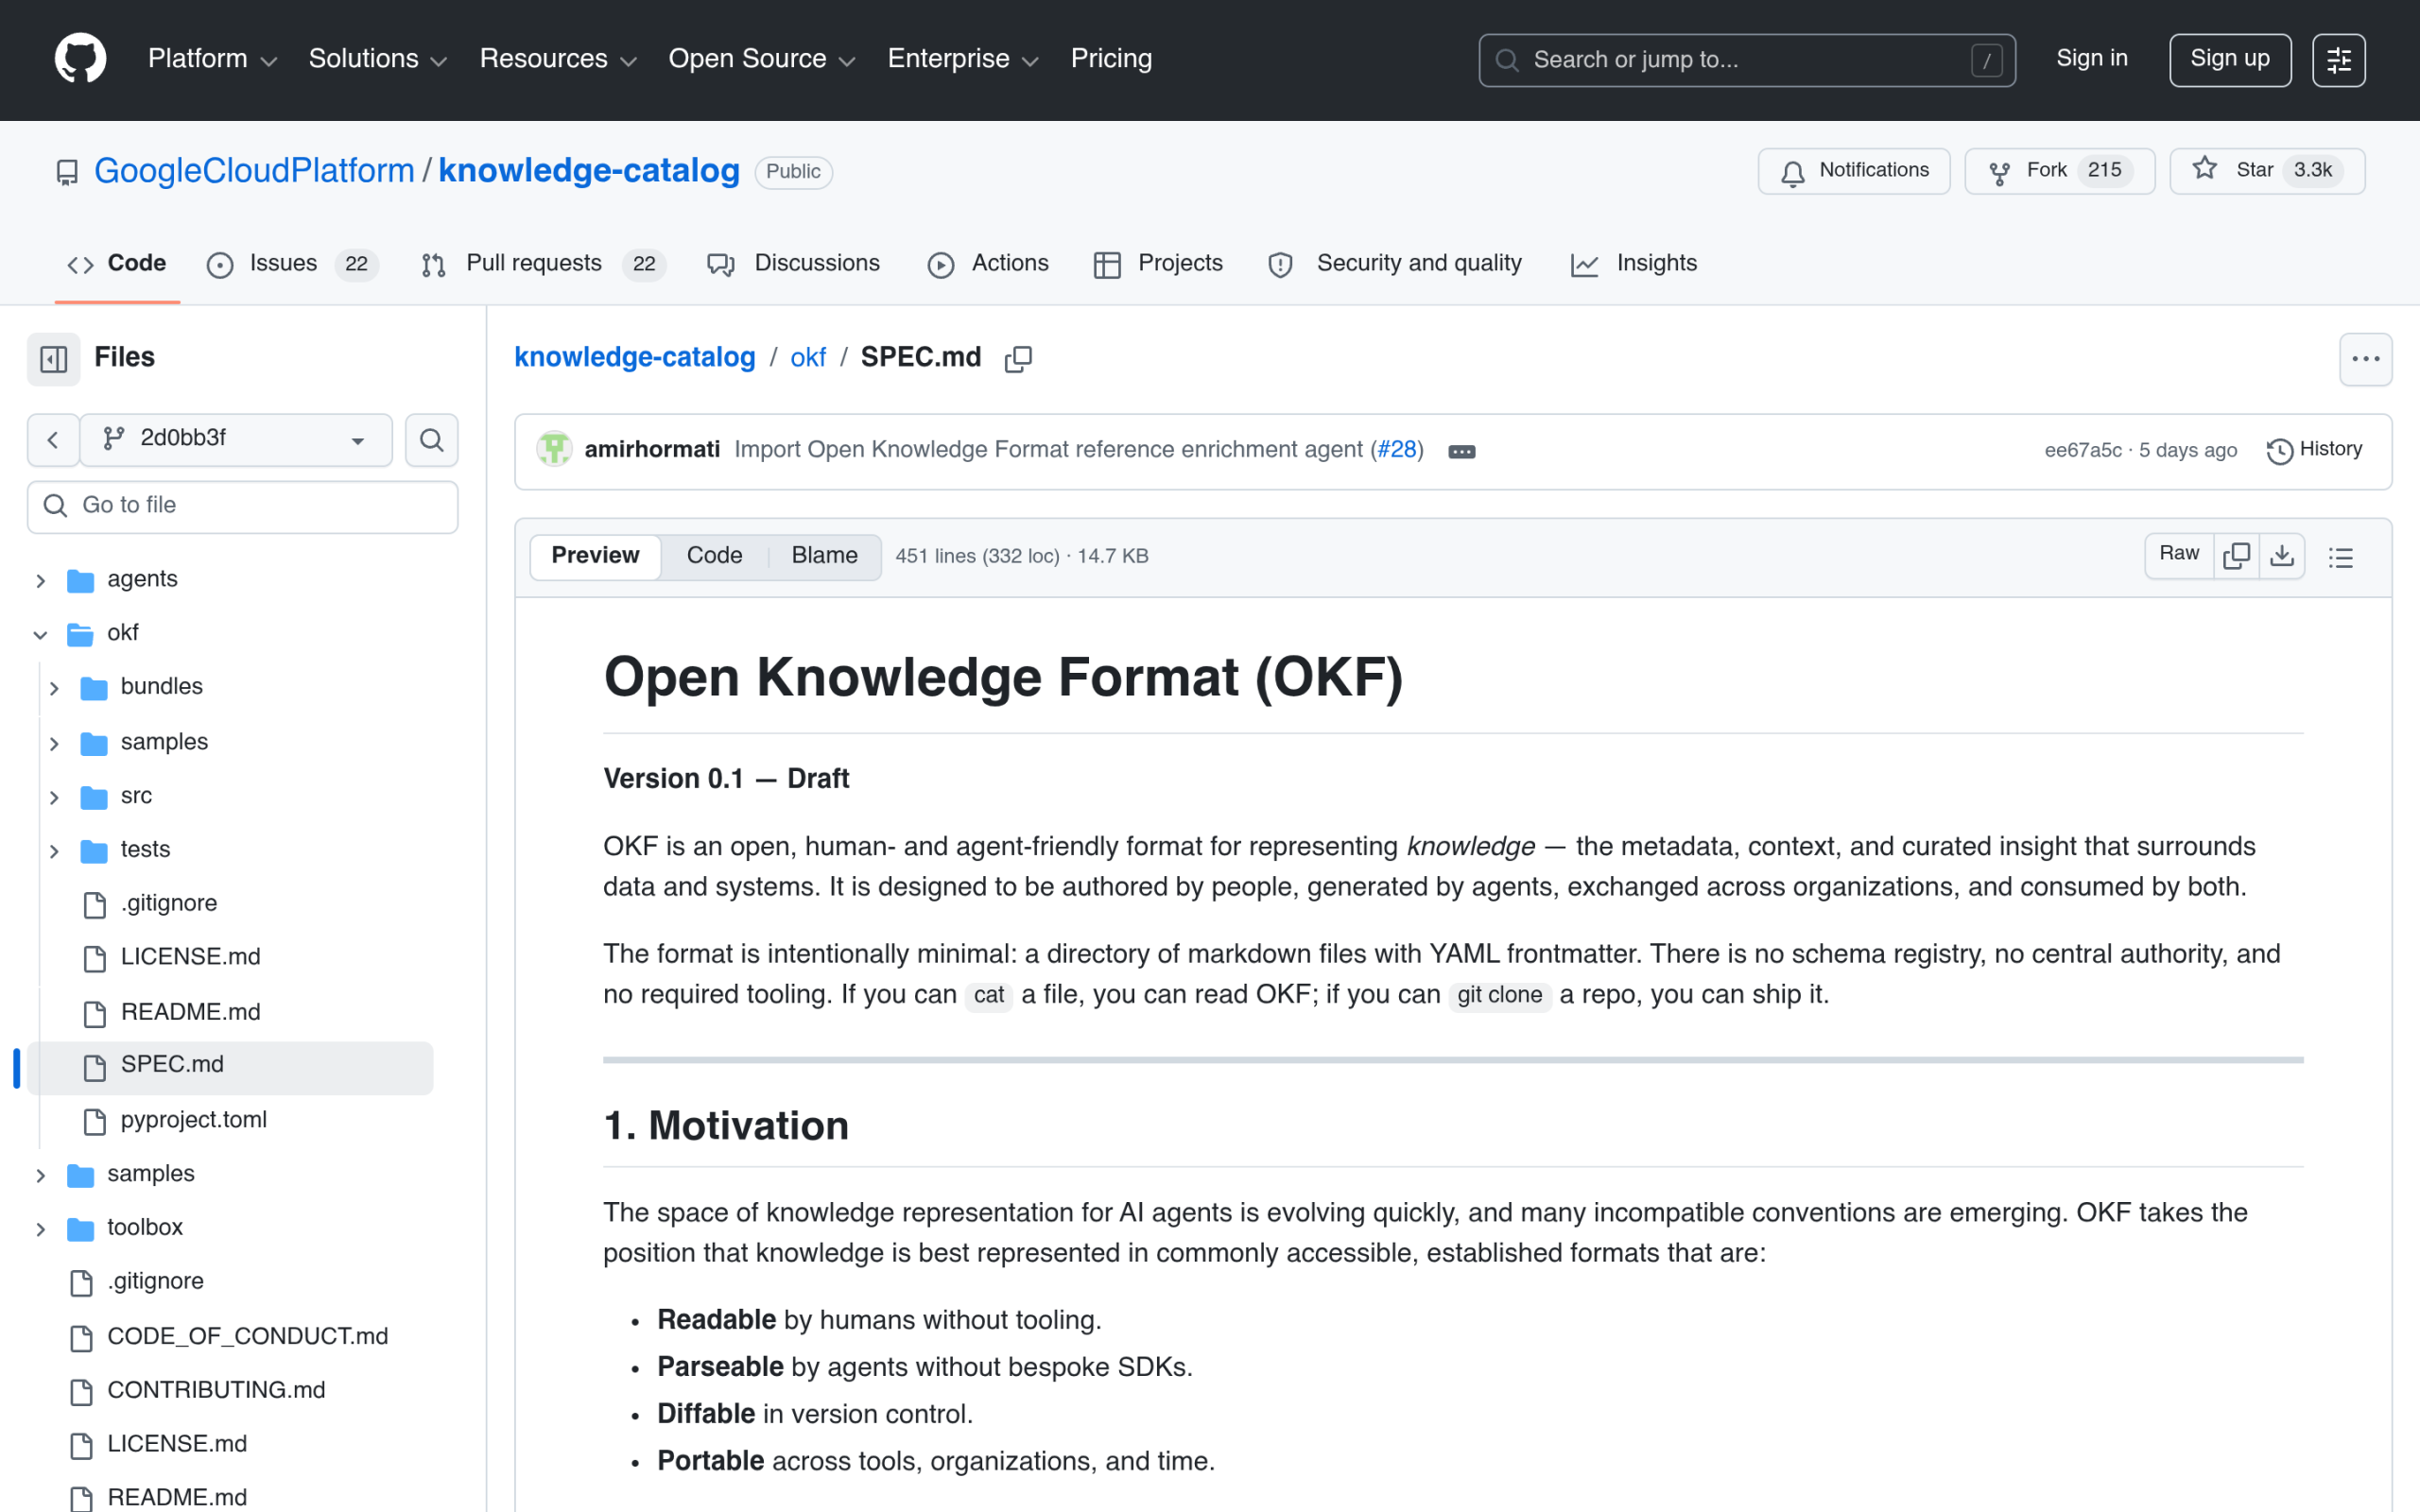Screen dimensions: 2420x1512
Task: Expand the agents folder
Action: tap(41, 580)
